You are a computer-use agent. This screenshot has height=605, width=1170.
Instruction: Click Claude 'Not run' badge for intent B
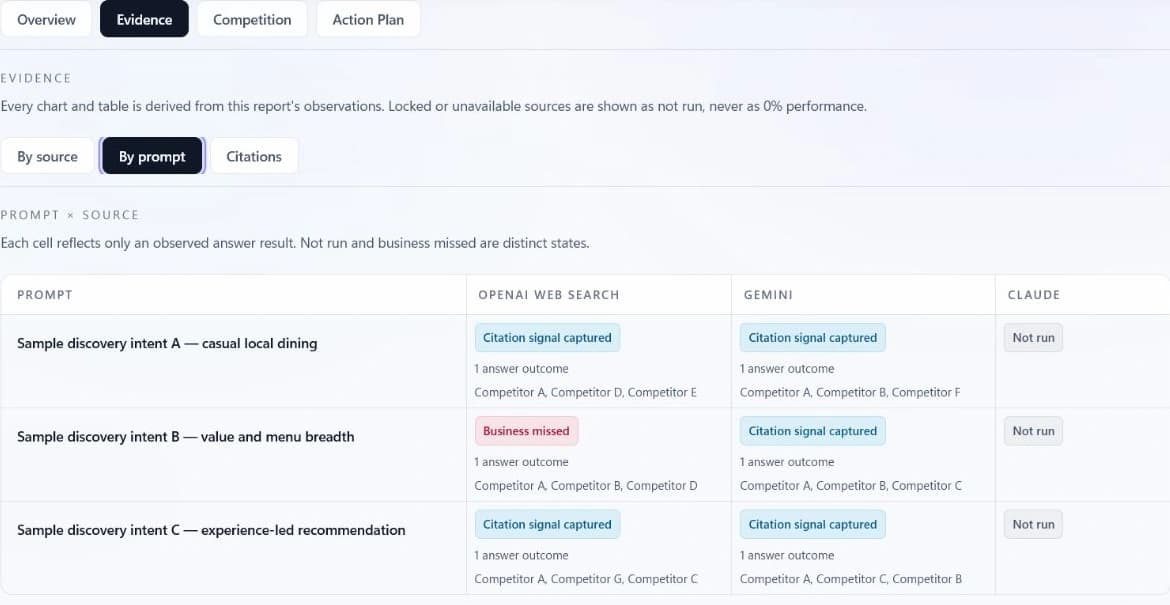(1033, 430)
